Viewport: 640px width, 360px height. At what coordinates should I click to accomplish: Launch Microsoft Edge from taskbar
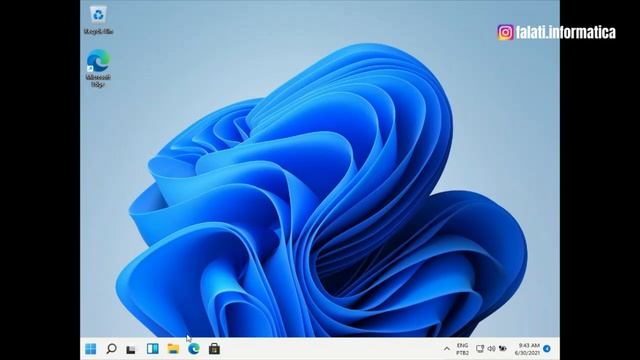194,349
